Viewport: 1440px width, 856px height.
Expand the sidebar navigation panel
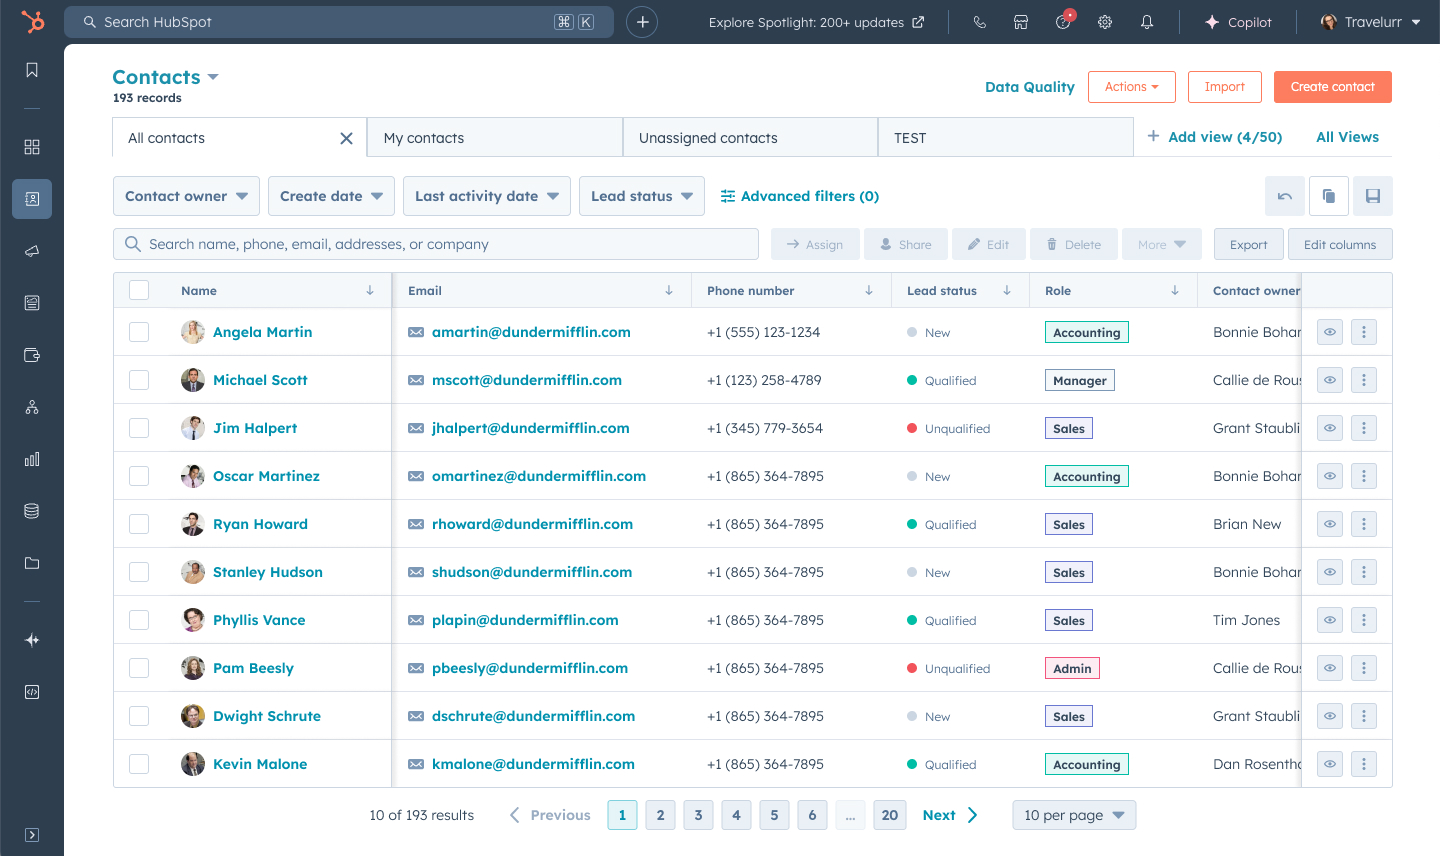point(32,835)
